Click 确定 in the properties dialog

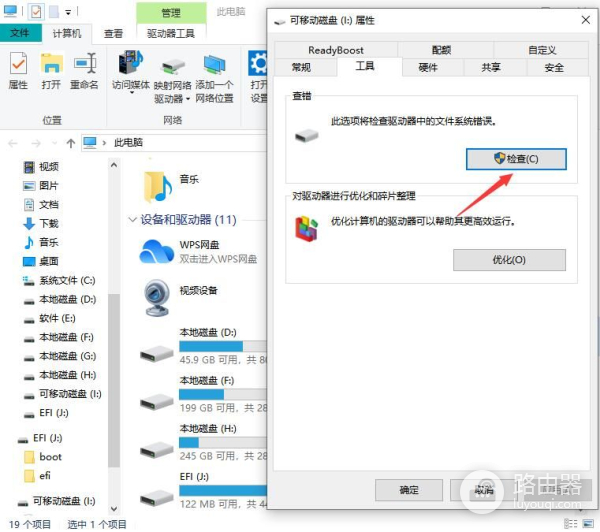click(x=409, y=490)
